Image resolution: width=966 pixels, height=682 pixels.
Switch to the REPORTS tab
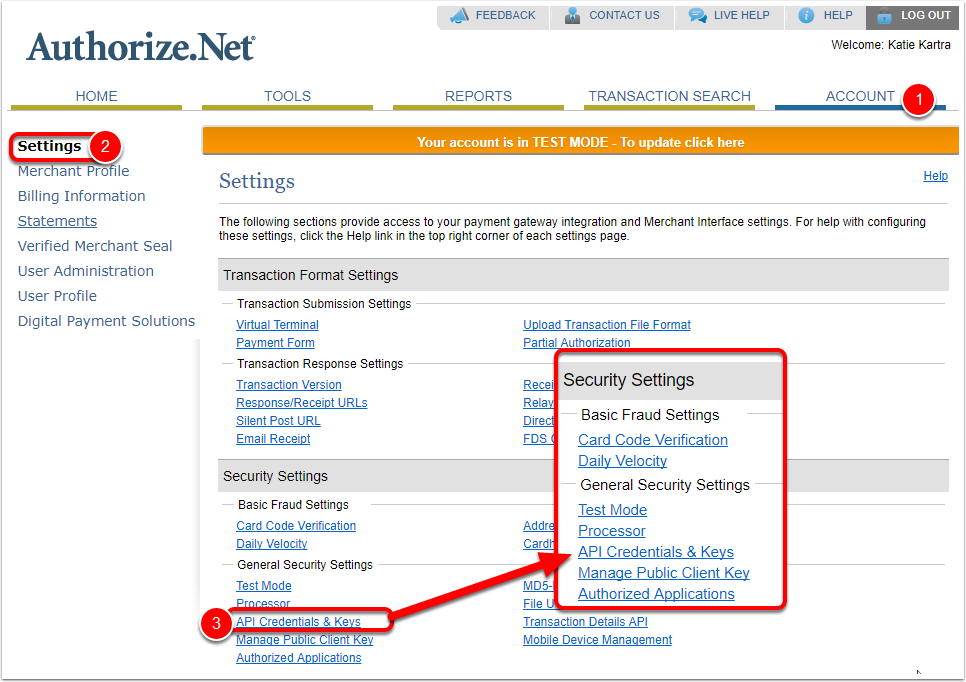pos(478,97)
